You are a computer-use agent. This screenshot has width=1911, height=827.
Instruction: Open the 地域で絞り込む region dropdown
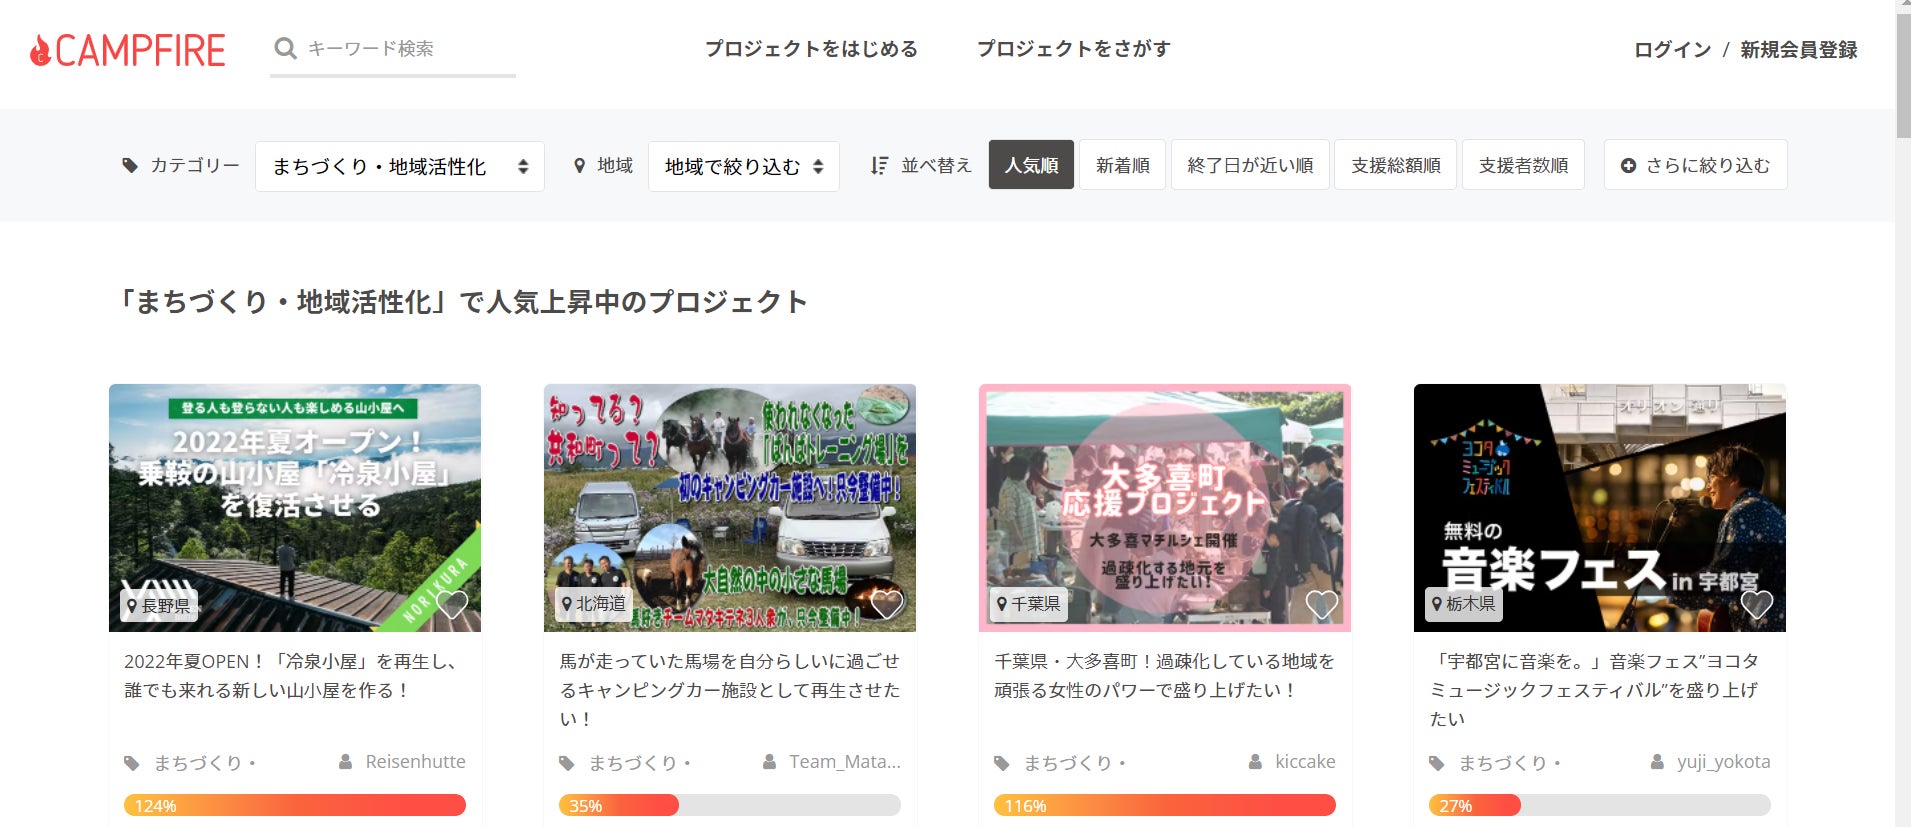click(744, 166)
